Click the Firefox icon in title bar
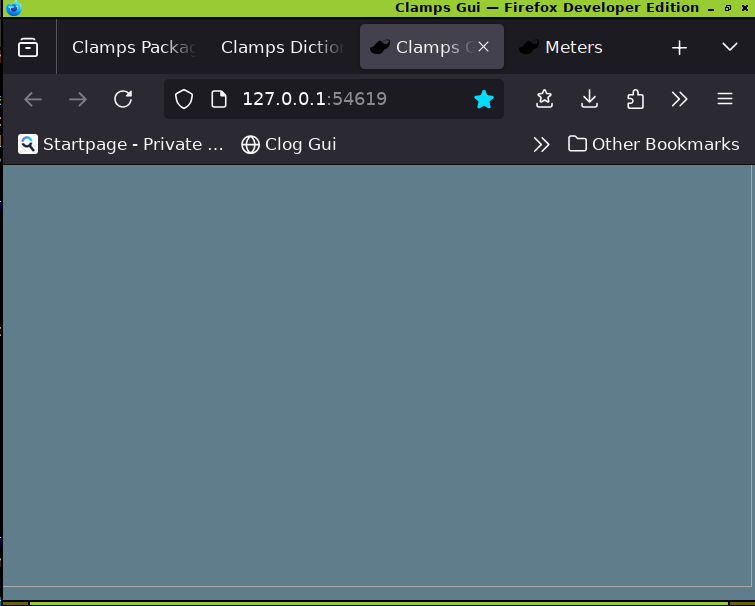The height and width of the screenshot is (606, 755). click(x=14, y=8)
